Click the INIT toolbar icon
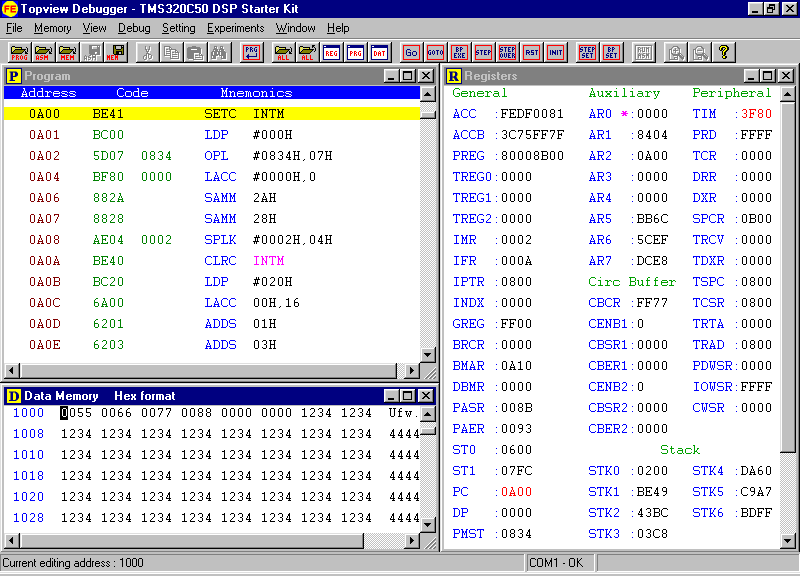The image size is (800, 576). 555,52
